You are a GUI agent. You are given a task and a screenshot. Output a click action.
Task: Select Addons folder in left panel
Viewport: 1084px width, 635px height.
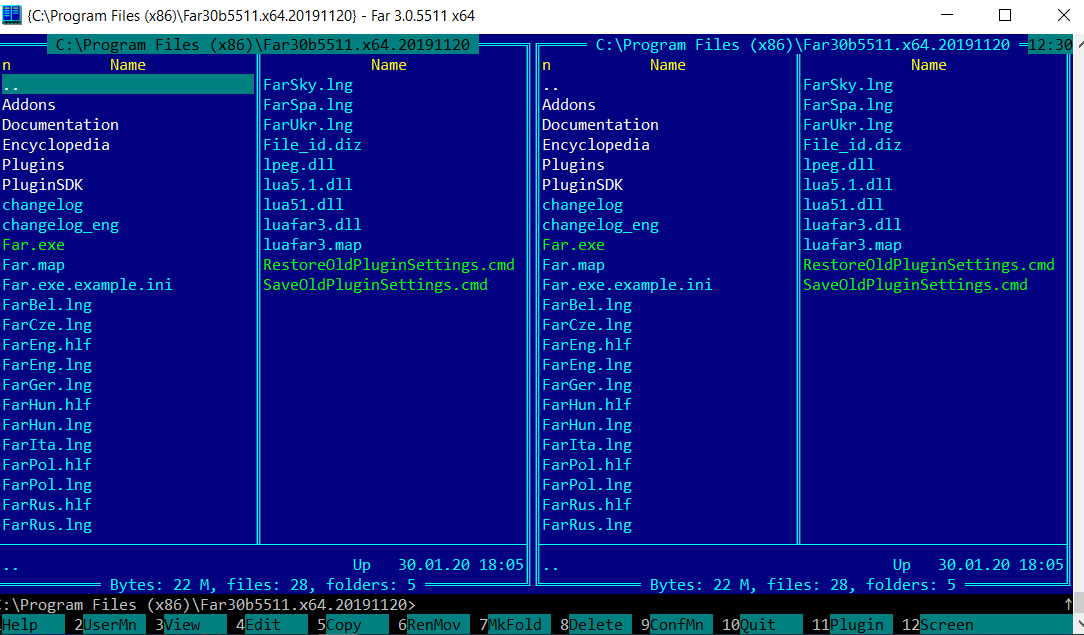(x=28, y=105)
